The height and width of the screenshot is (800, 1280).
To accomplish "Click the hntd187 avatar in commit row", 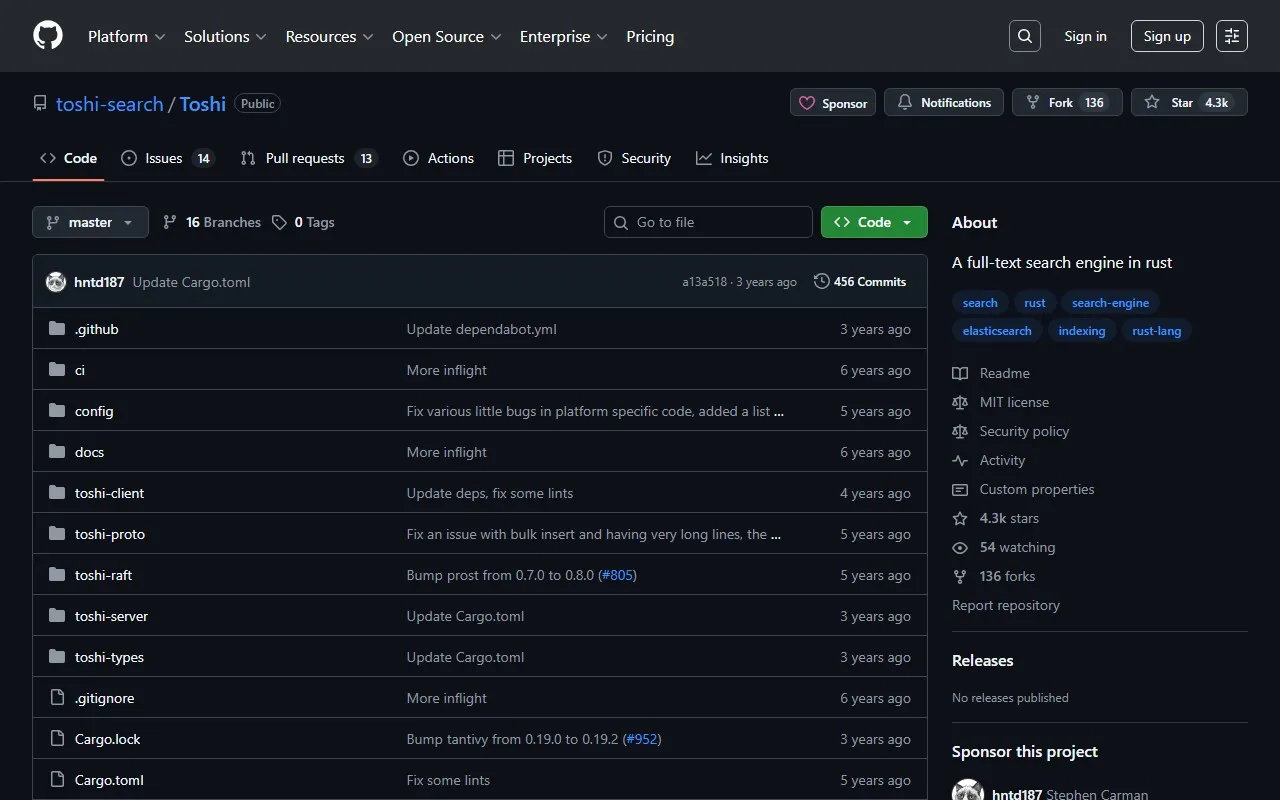I will (56, 282).
